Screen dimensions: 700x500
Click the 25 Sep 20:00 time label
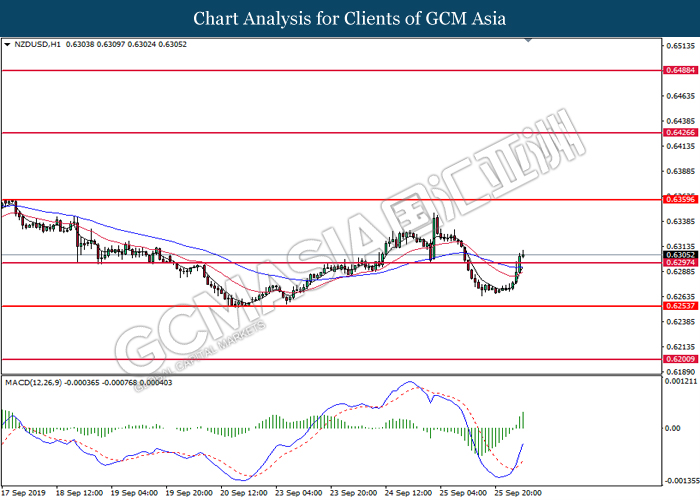click(x=518, y=493)
